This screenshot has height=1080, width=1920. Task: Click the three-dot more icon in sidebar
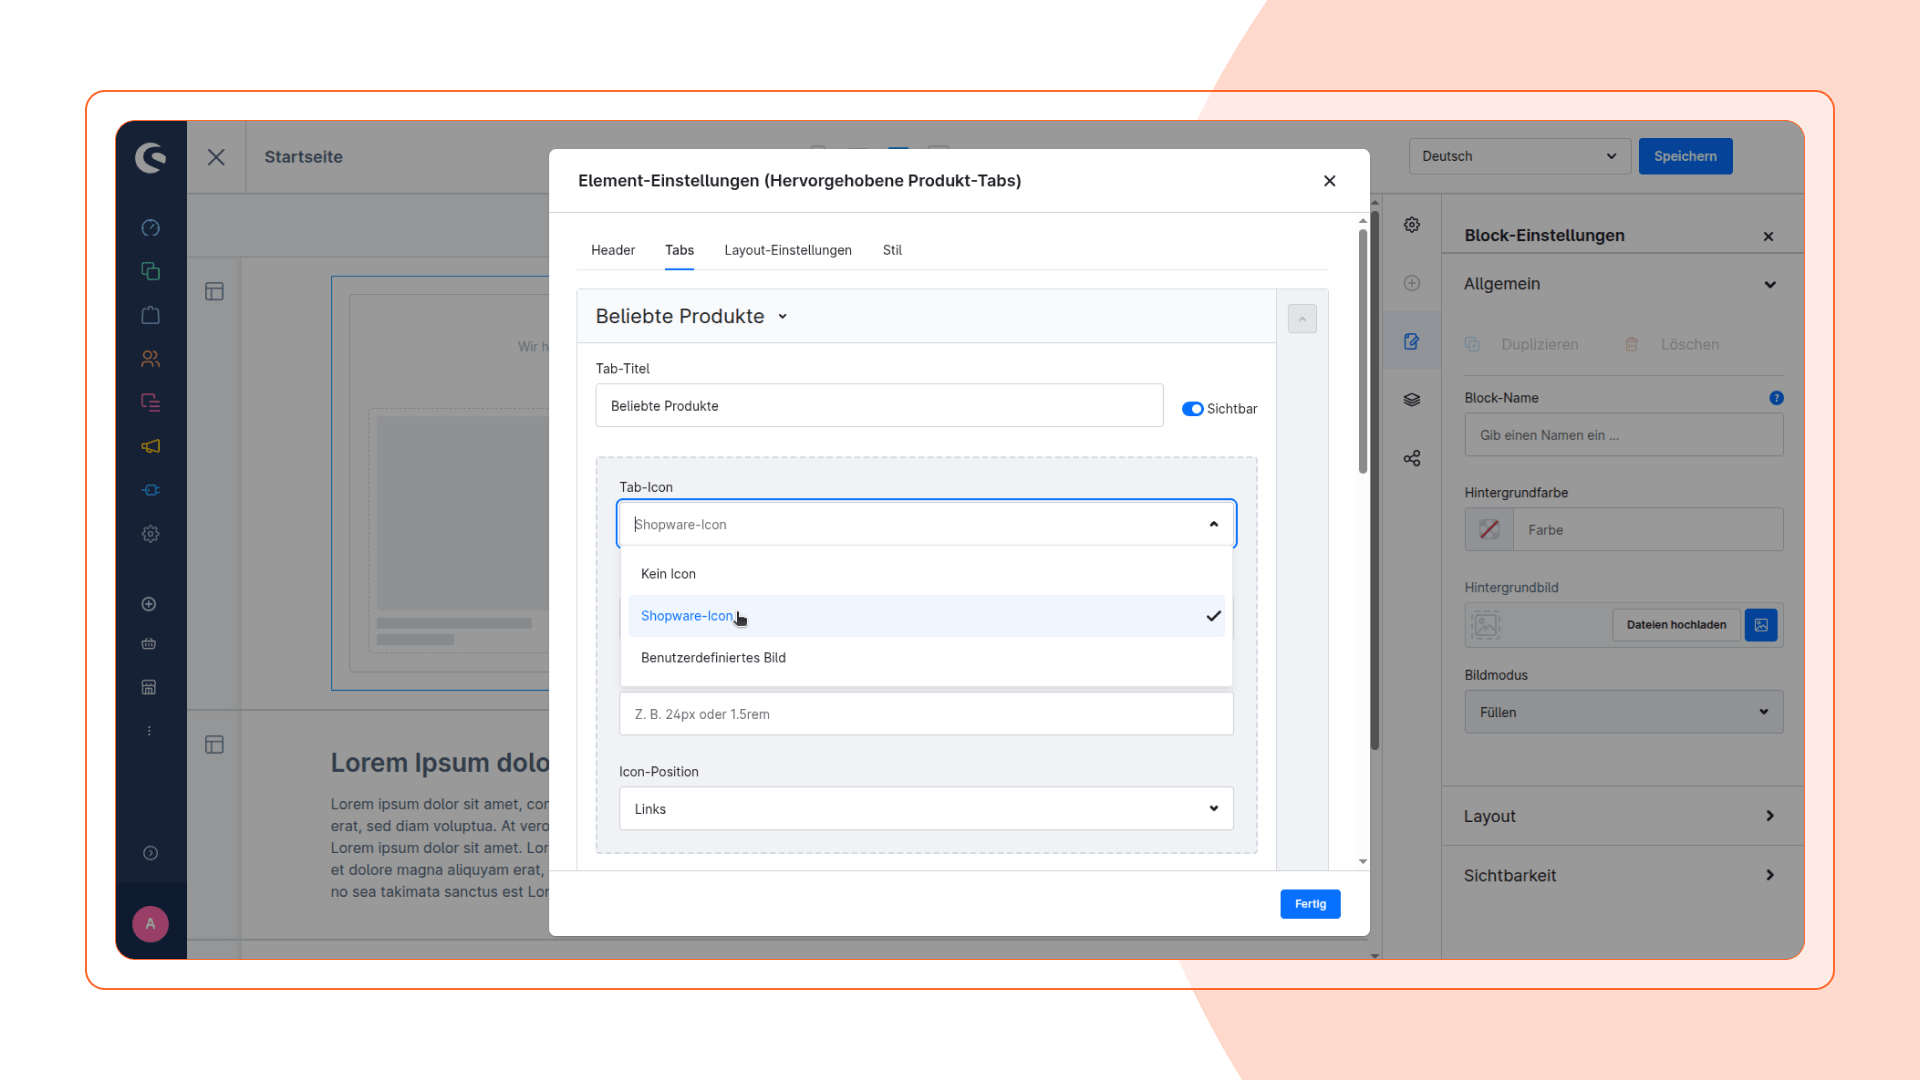click(149, 731)
